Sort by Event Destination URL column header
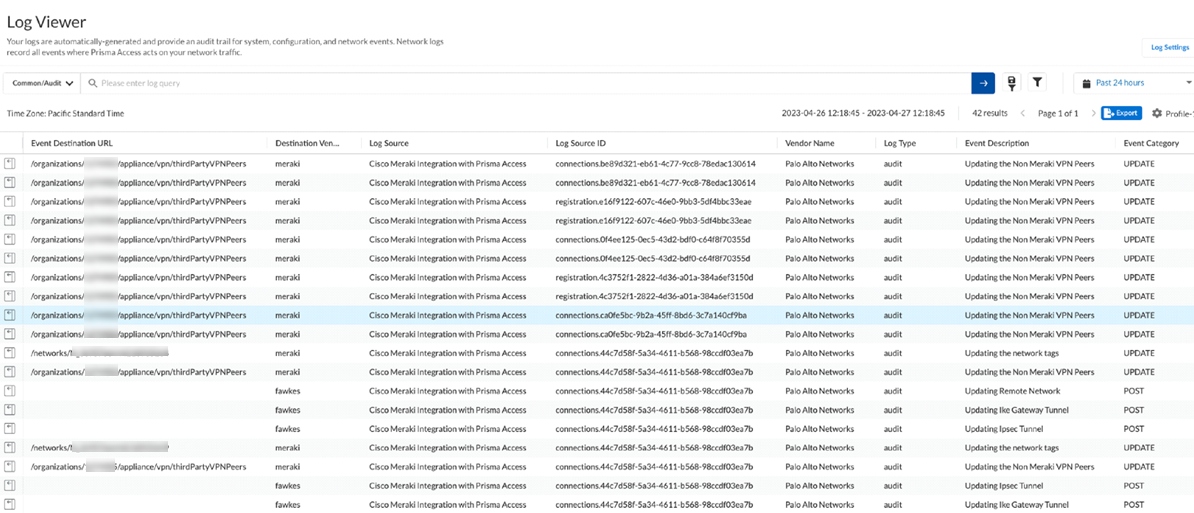Viewport: 1194px width, 513px height. tap(72, 143)
